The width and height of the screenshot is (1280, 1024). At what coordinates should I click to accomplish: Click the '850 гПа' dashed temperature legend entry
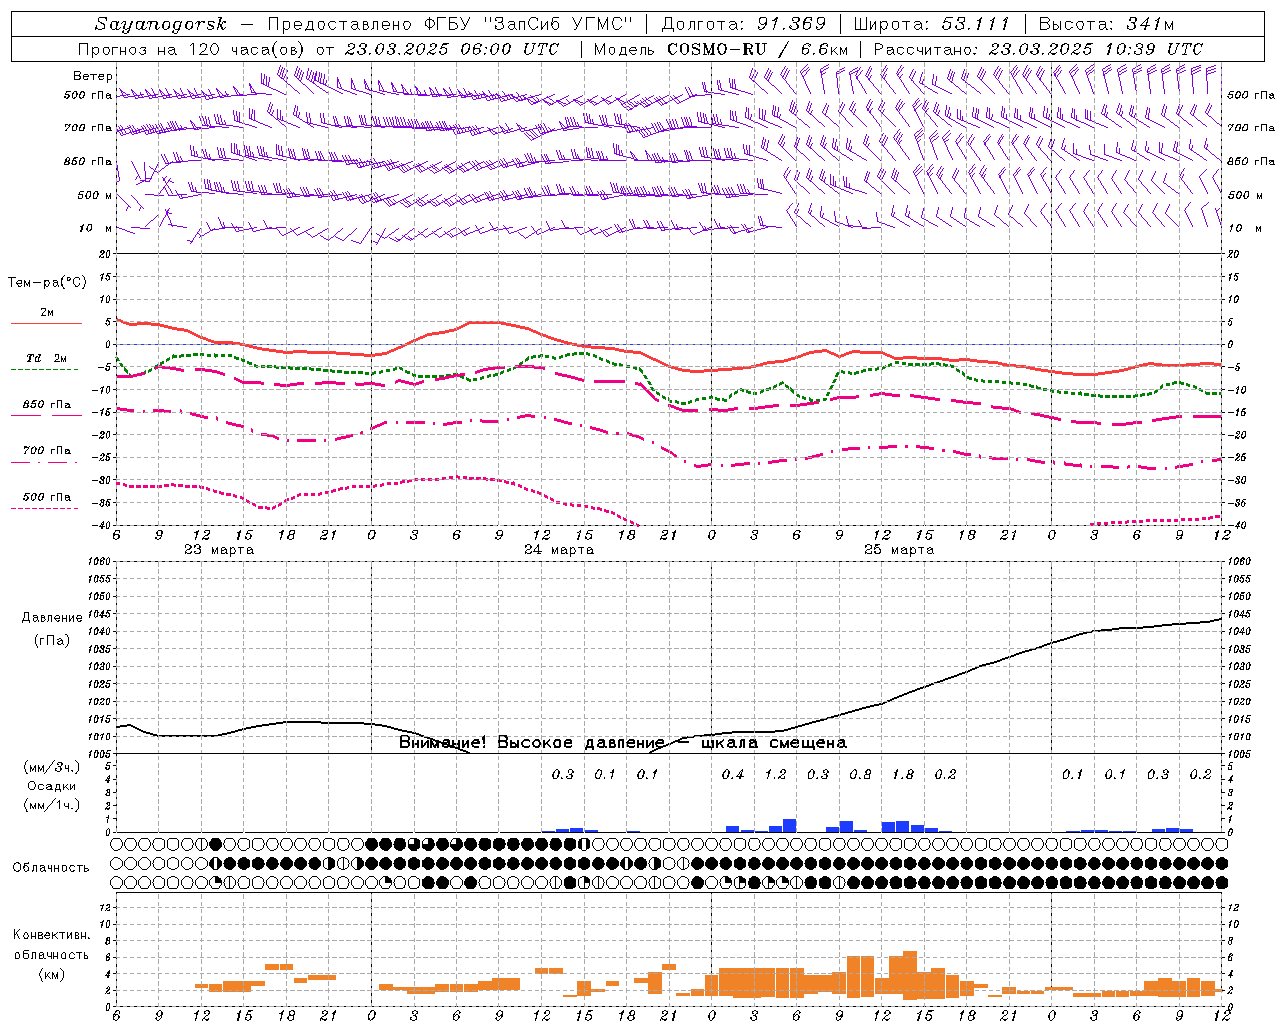click(x=46, y=409)
